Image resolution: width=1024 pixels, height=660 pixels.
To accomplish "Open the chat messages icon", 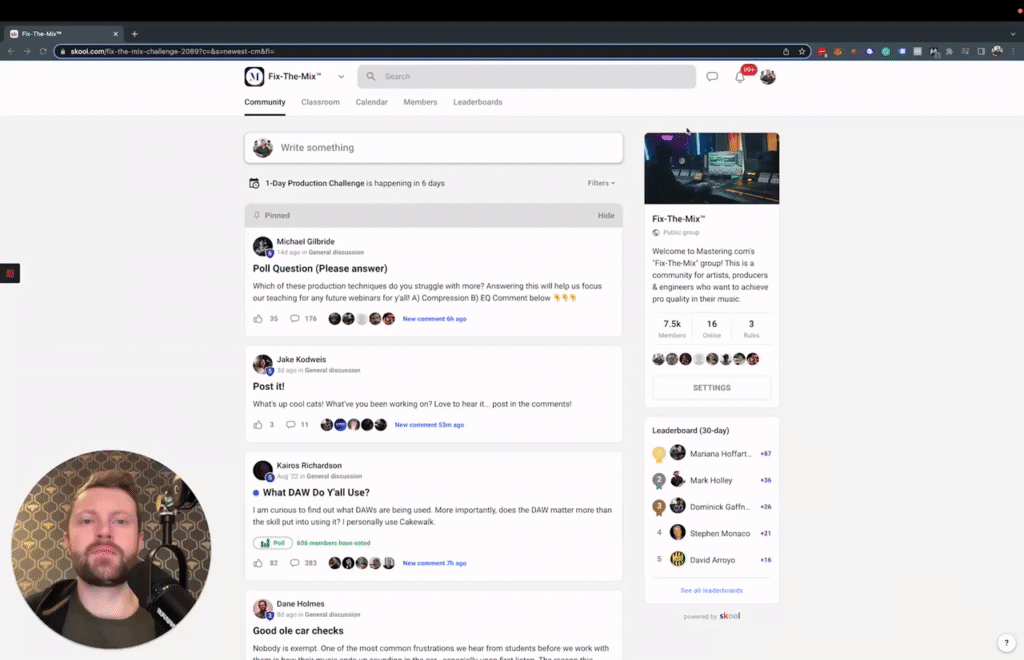I will coord(712,76).
